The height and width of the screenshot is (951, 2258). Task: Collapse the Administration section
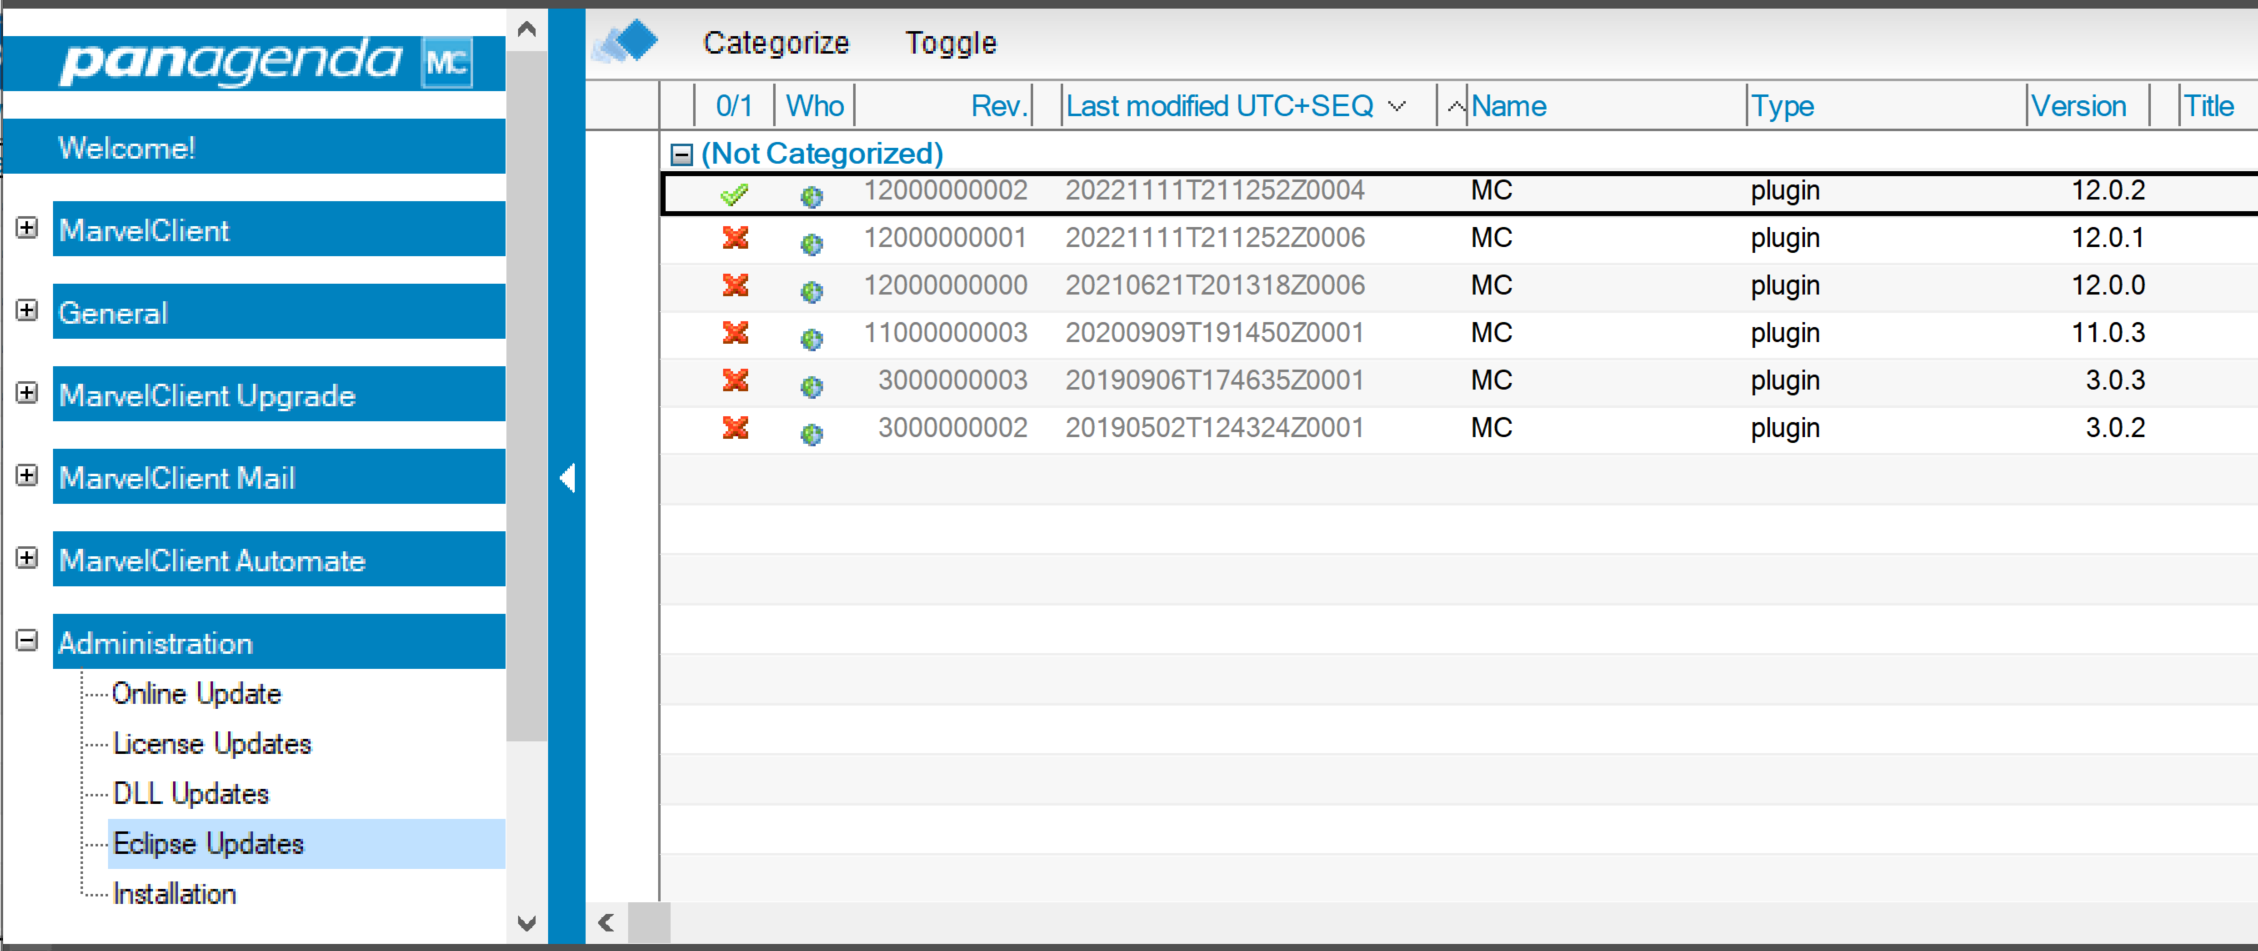(27, 640)
